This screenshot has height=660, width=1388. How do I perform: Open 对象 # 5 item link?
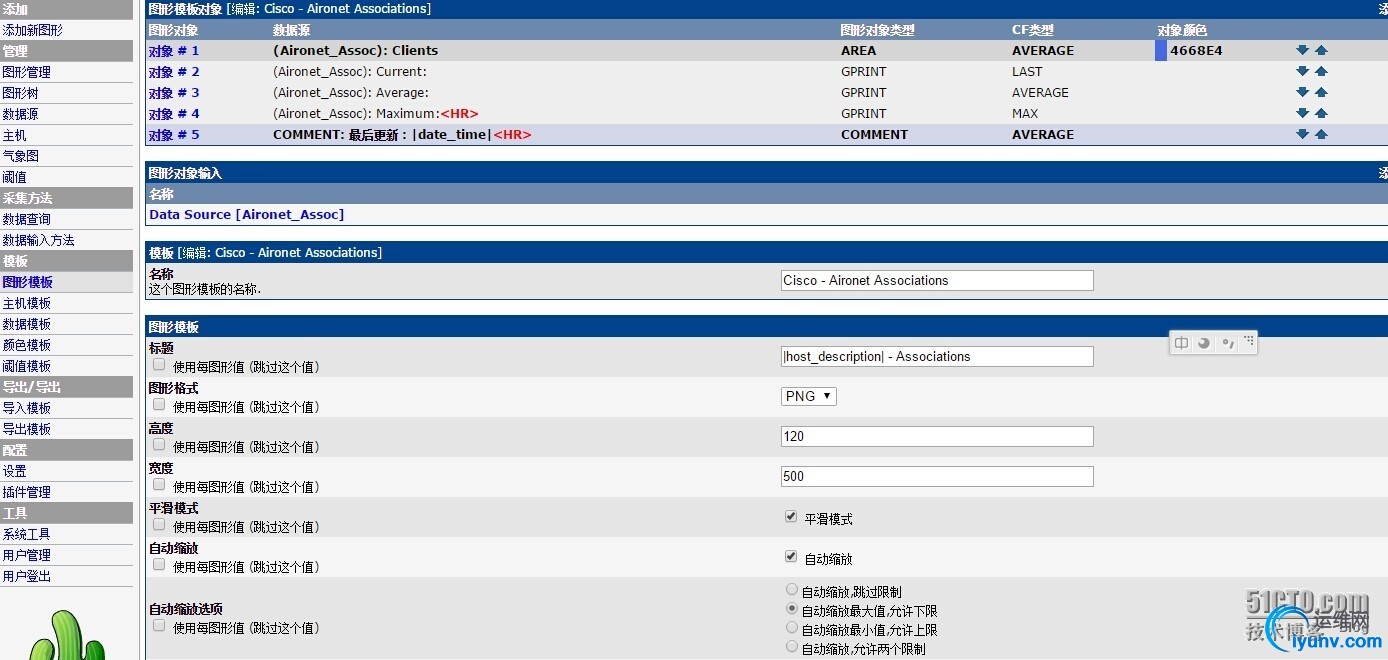click(x=174, y=134)
